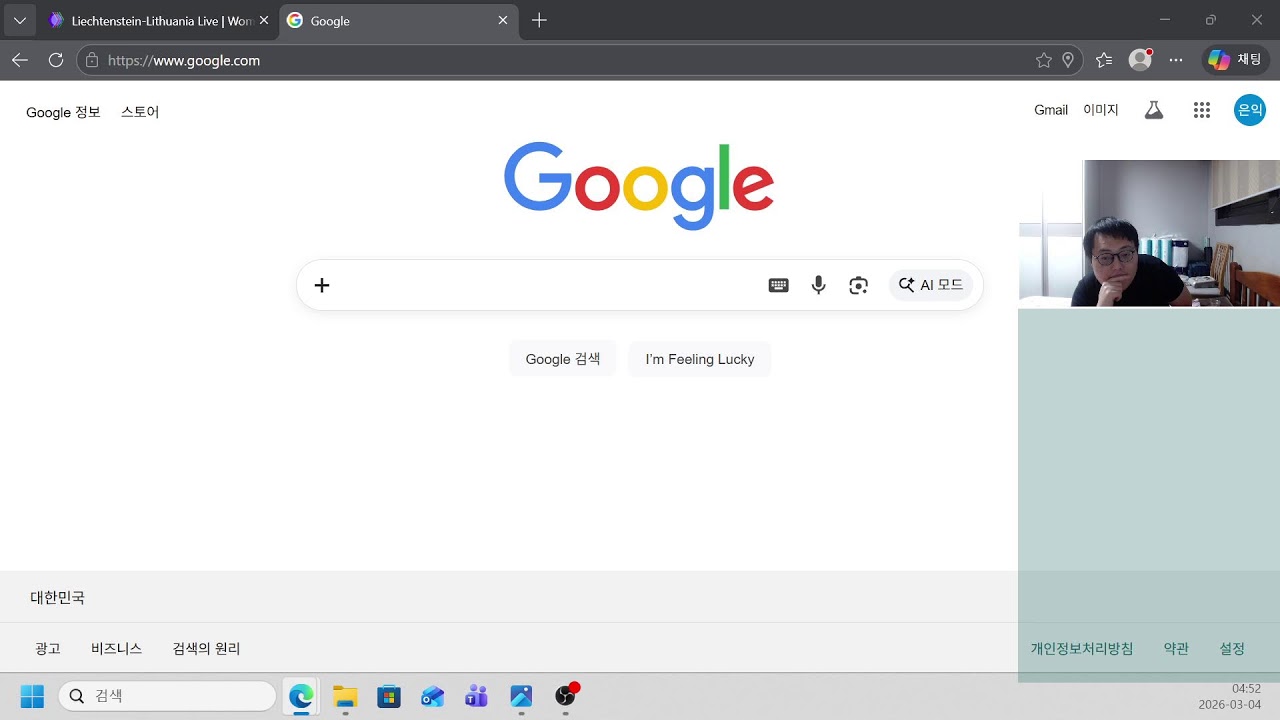Open the on-screen keyboard input tool
Image resolution: width=1280 pixels, height=720 pixels.
[x=778, y=285]
